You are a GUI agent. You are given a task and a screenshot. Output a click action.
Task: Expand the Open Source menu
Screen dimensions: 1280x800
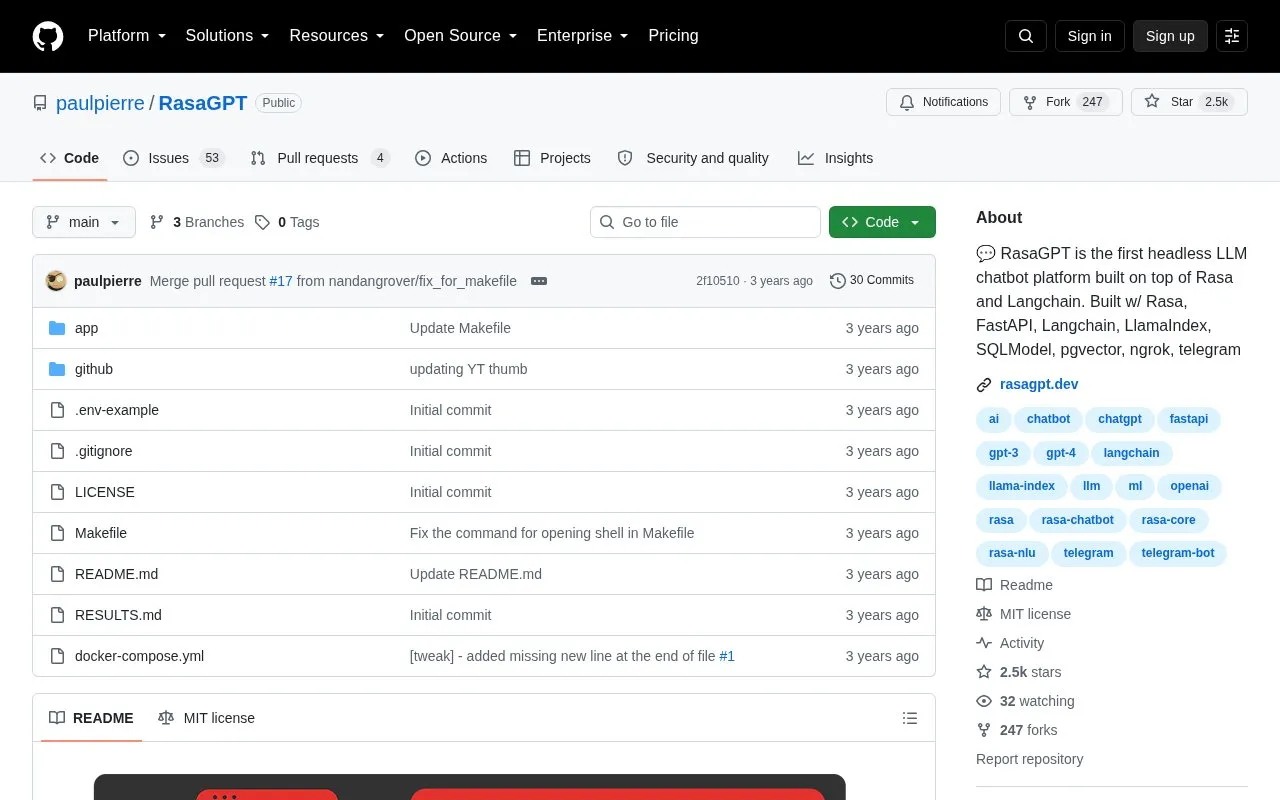pyautogui.click(x=461, y=36)
